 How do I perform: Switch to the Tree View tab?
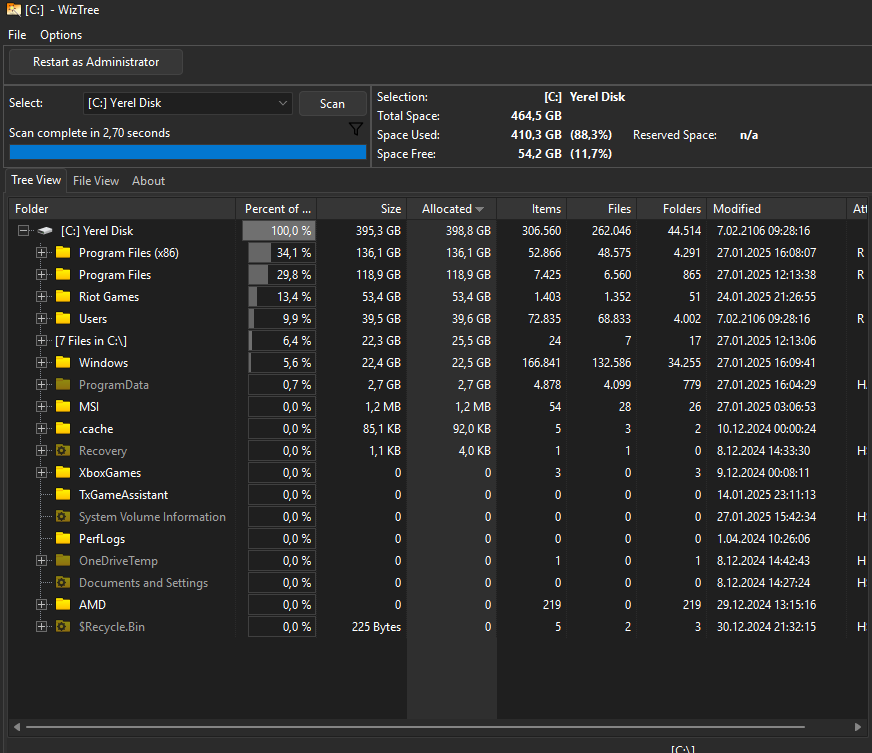36,180
